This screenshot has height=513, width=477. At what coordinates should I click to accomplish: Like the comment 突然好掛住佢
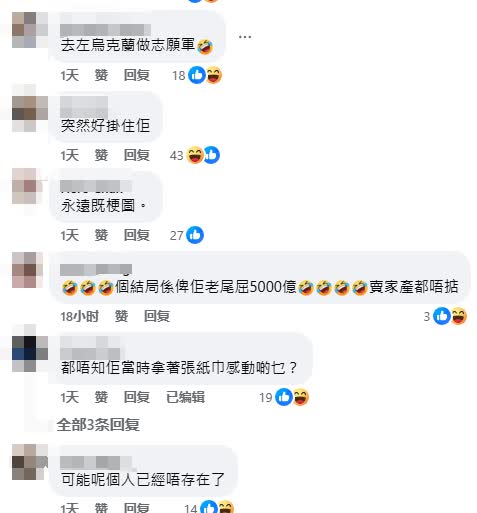(101, 155)
